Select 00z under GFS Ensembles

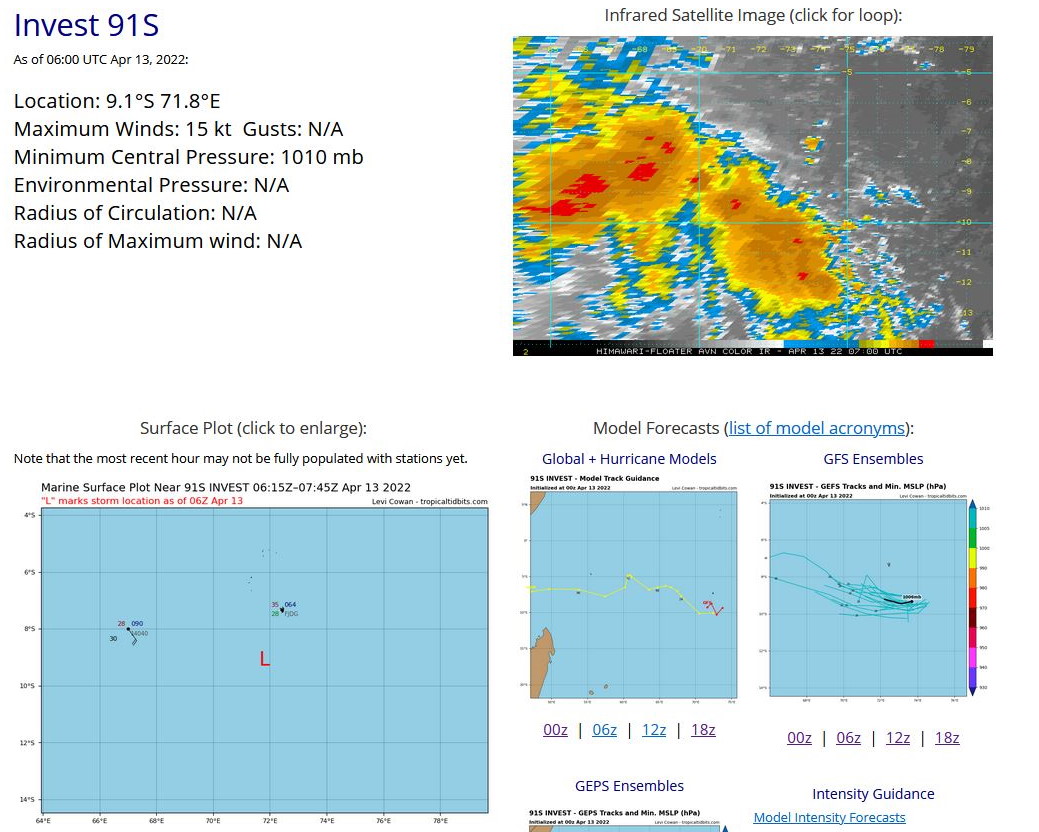[799, 738]
